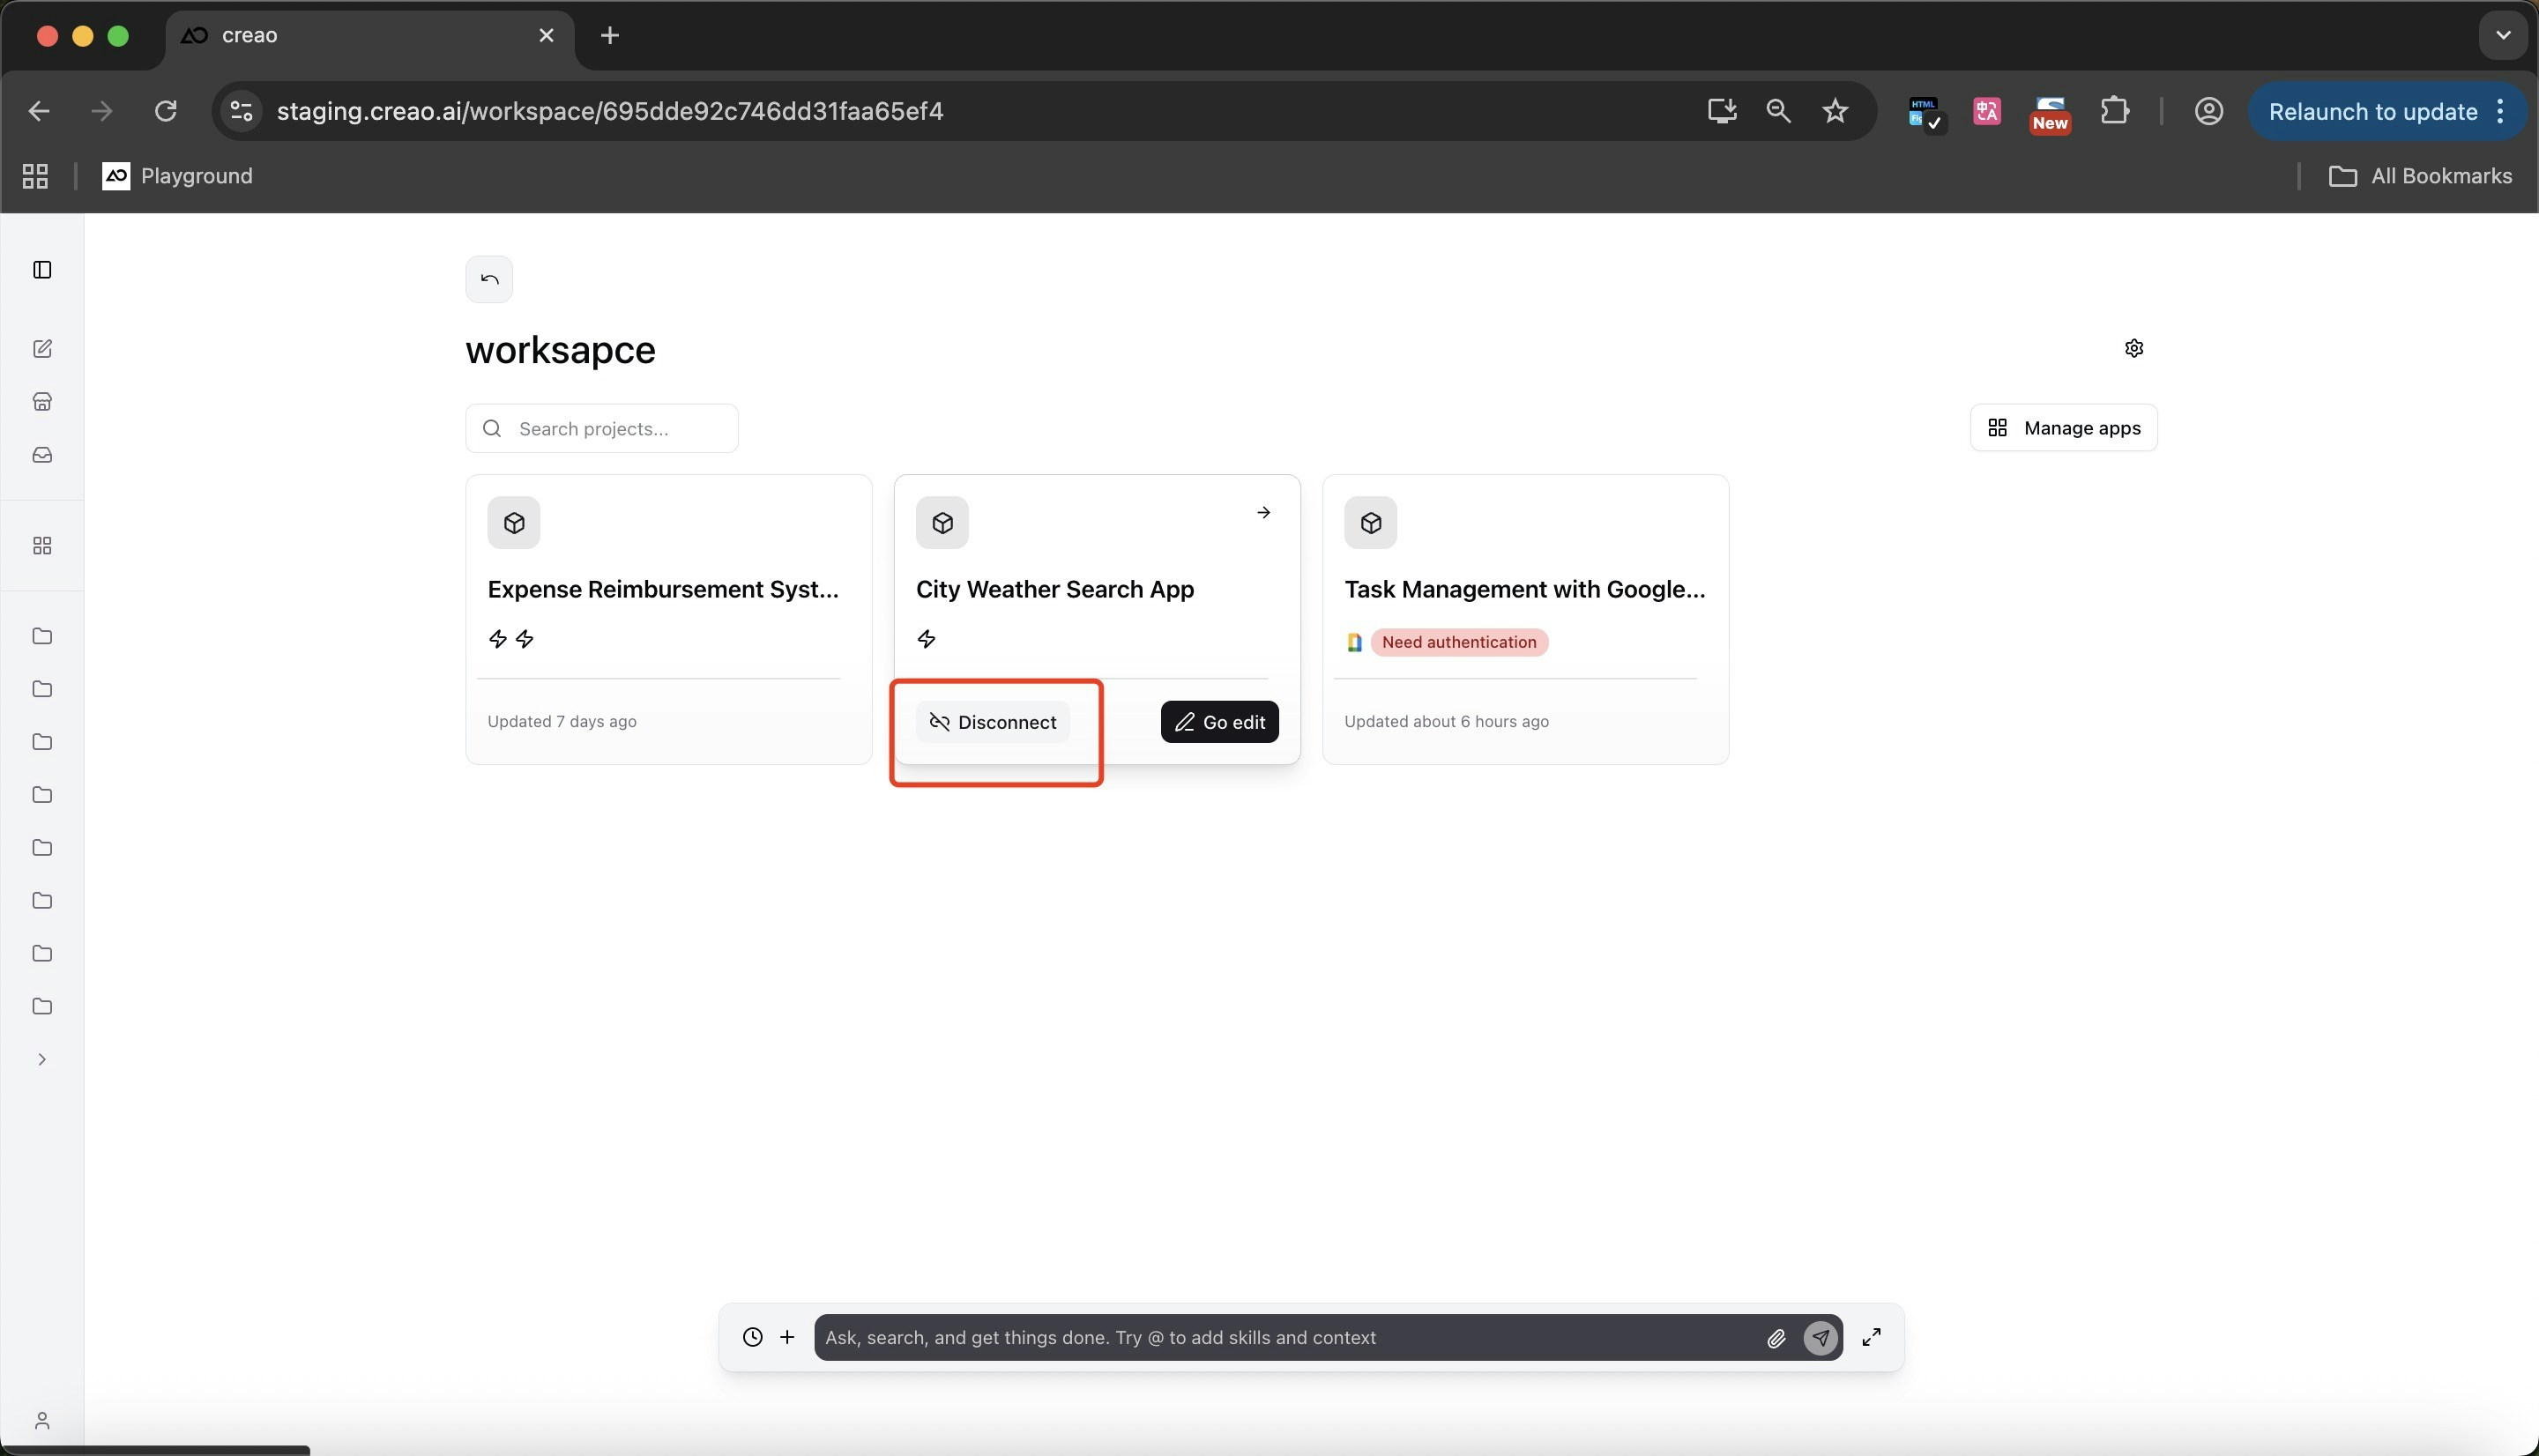This screenshot has height=1456, width=2539.
Task: Toggle the sidebar panel icon
Action: point(42,270)
